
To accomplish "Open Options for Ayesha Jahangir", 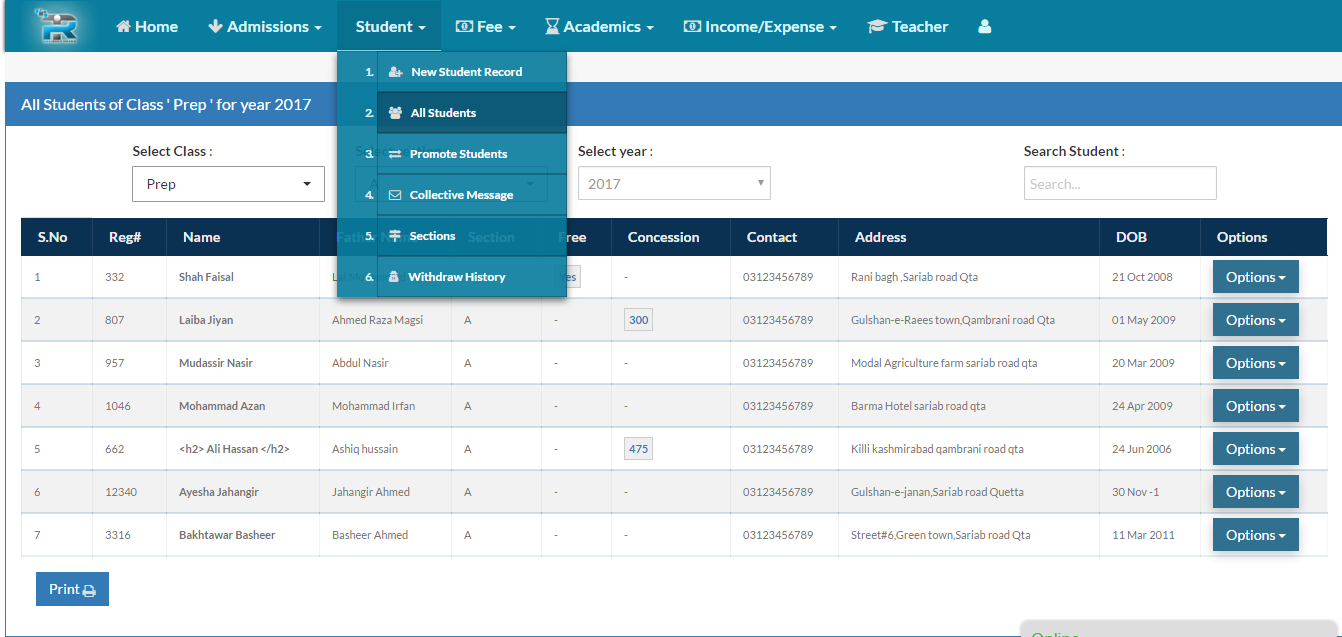I will [x=1256, y=492].
